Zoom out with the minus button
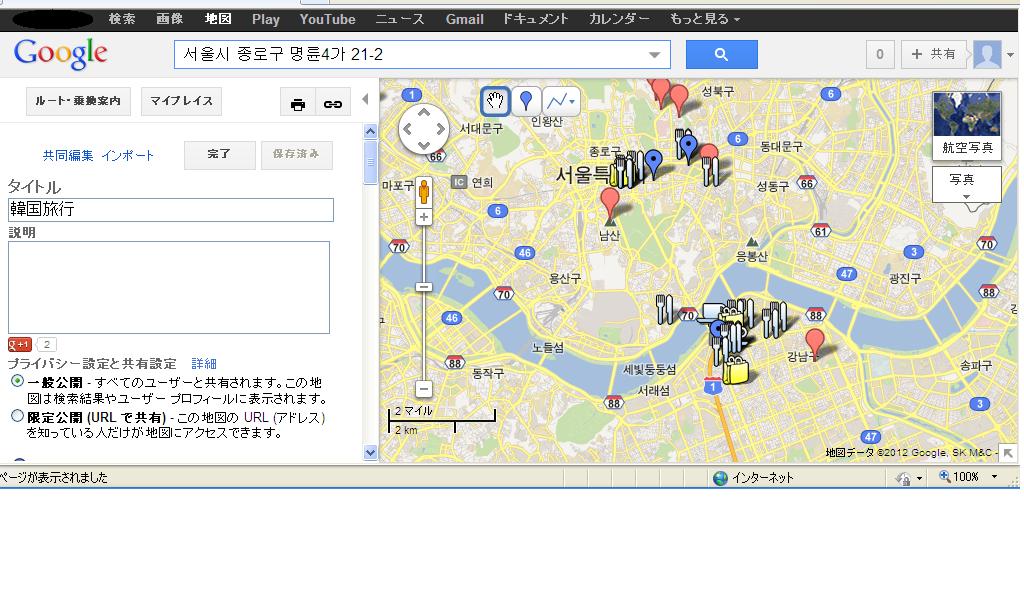 pos(424,389)
